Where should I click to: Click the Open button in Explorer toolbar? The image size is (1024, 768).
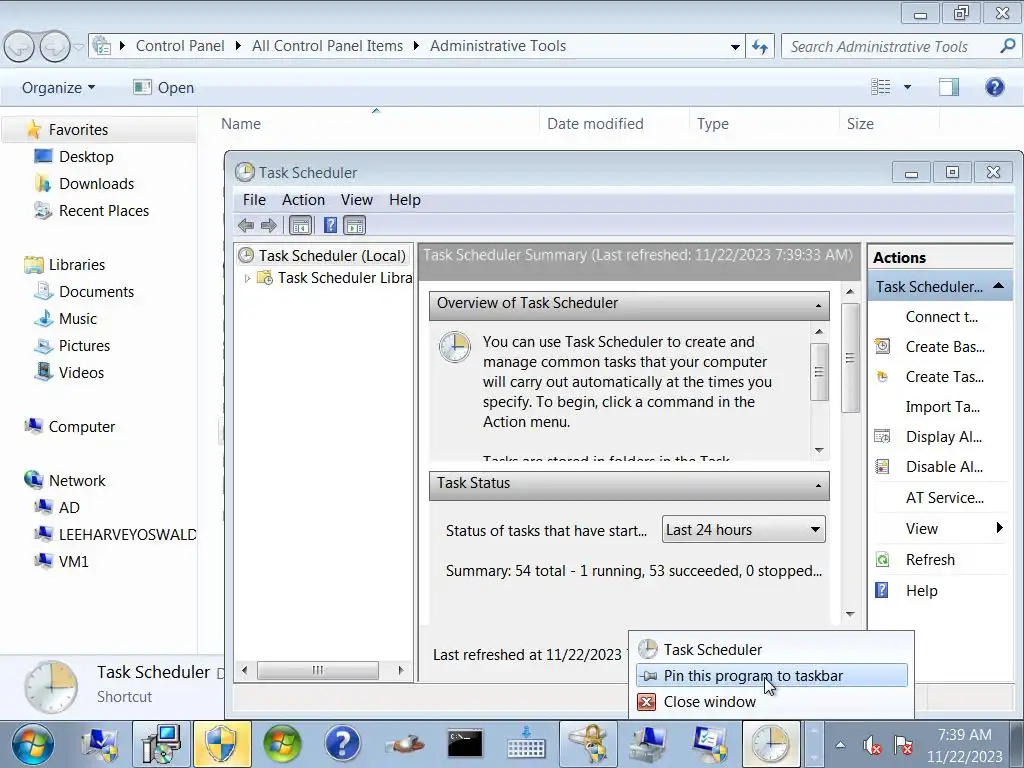163,88
